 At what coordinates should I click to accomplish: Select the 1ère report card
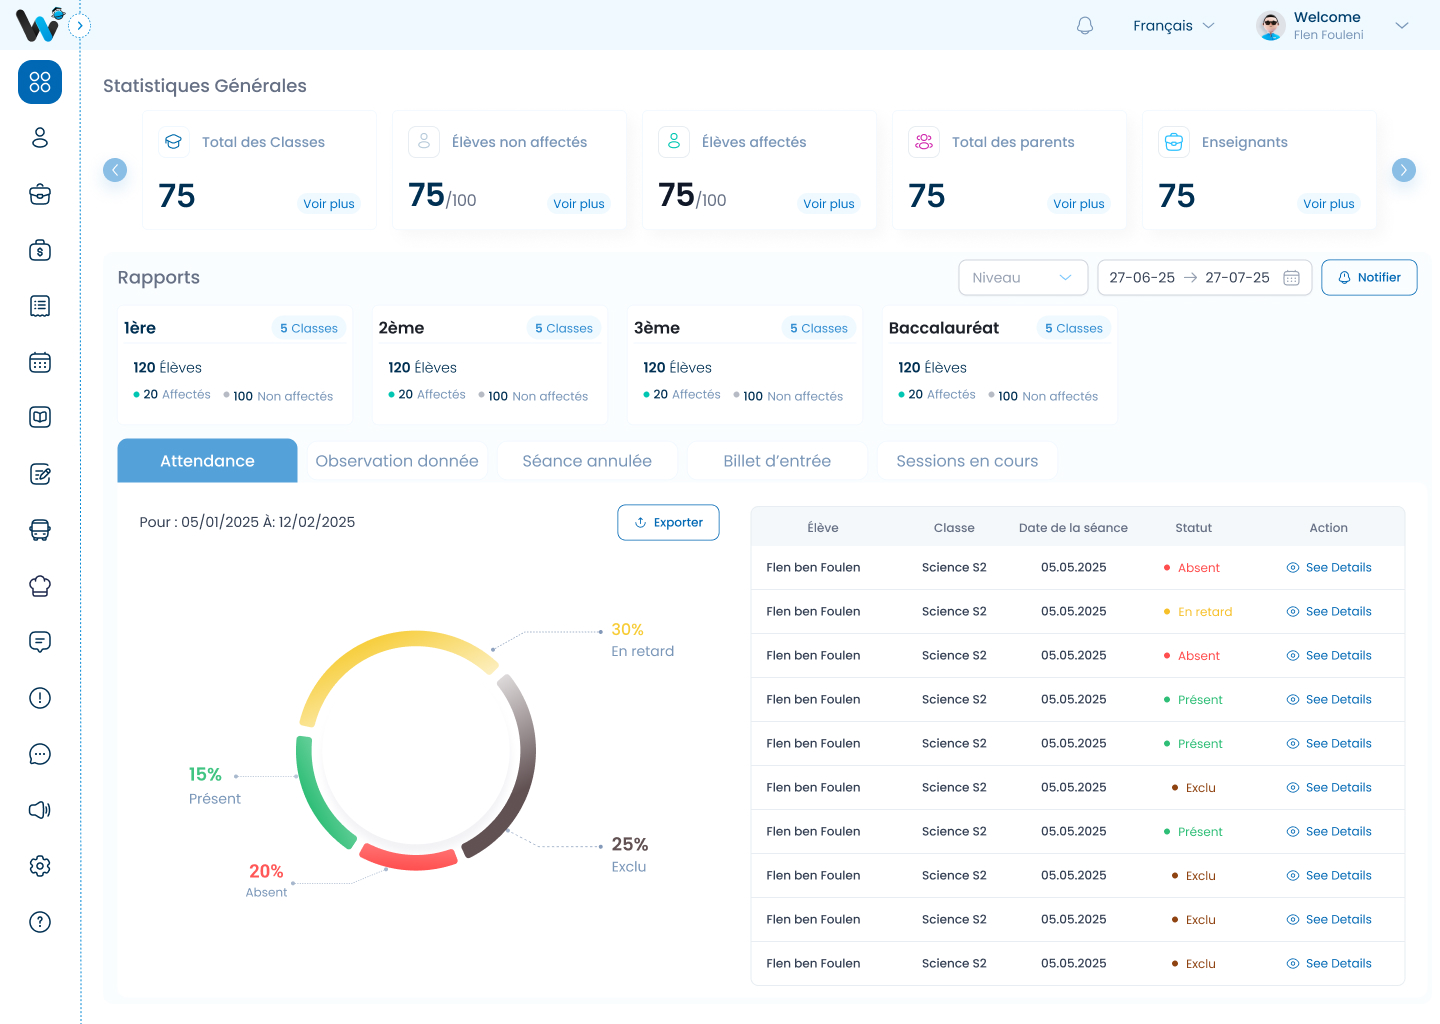coord(235,366)
